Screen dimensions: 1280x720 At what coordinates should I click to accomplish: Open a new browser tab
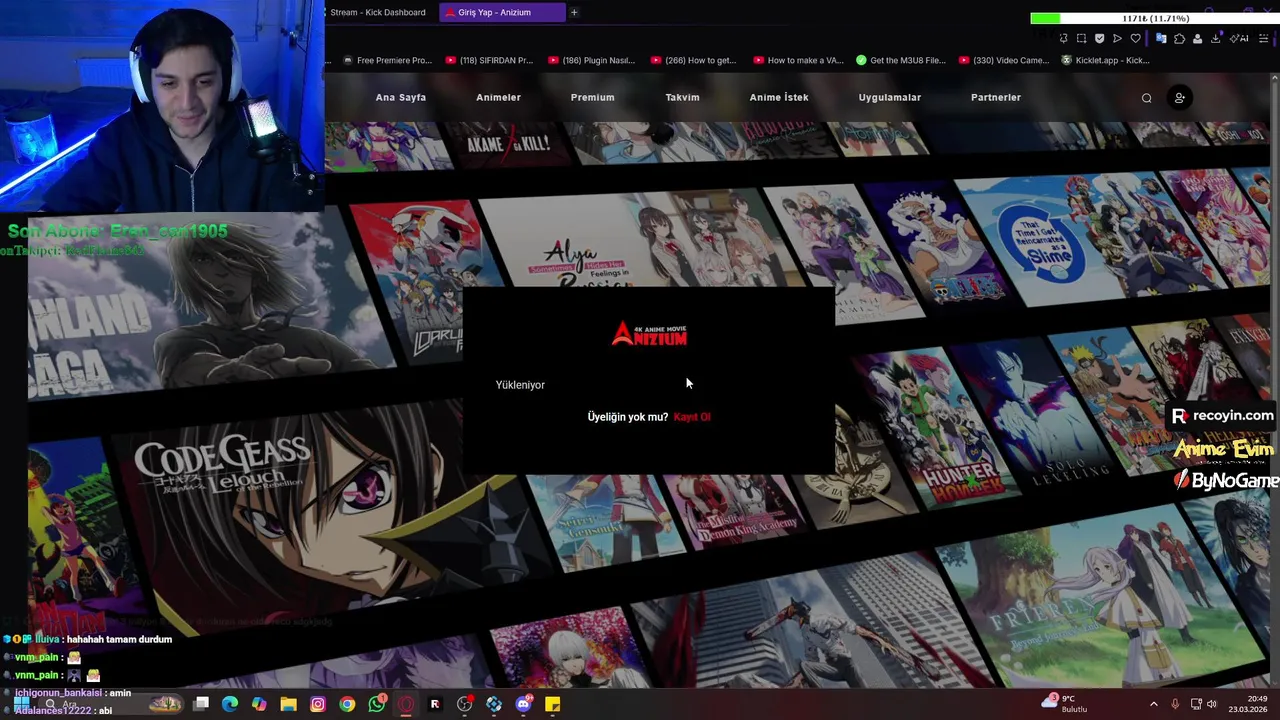[574, 12]
